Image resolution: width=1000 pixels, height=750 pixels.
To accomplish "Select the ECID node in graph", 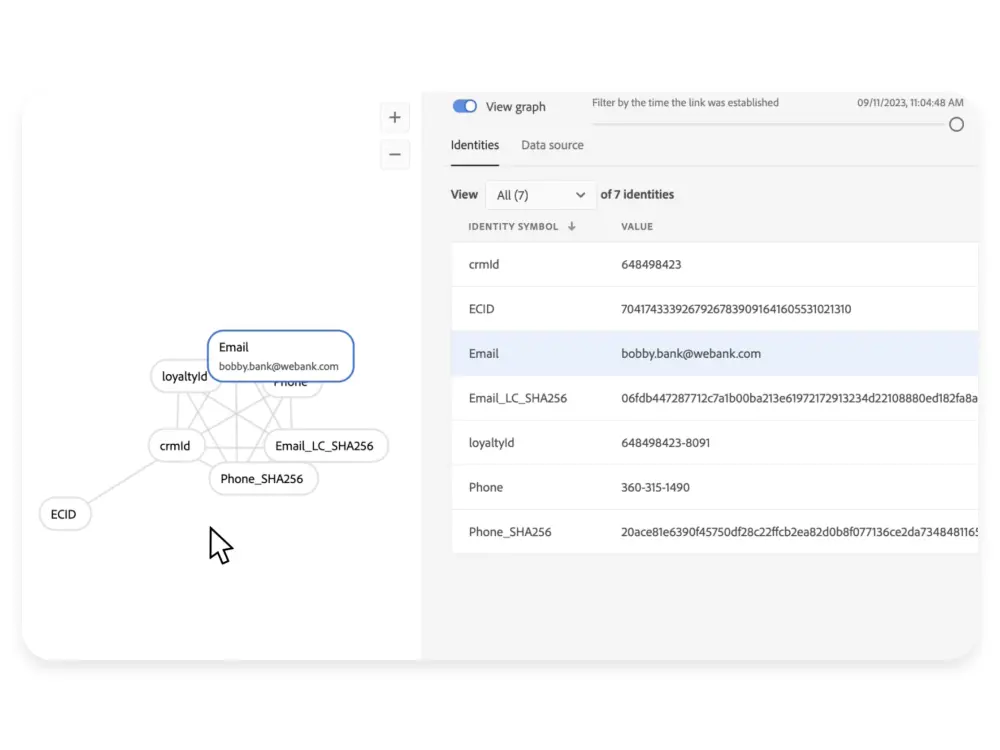I will (x=64, y=514).
